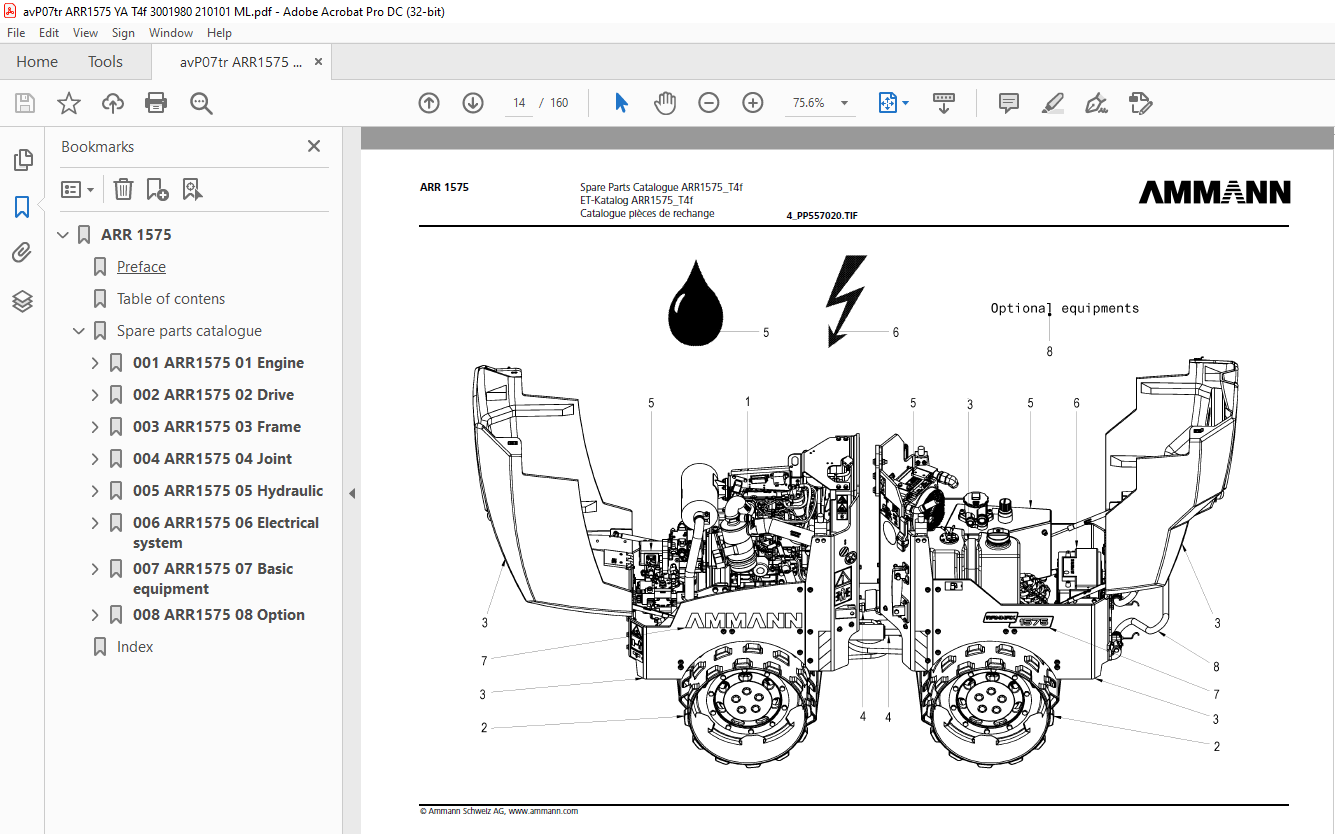The width and height of the screenshot is (1335, 834).
Task: Print the document
Action: click(x=156, y=103)
